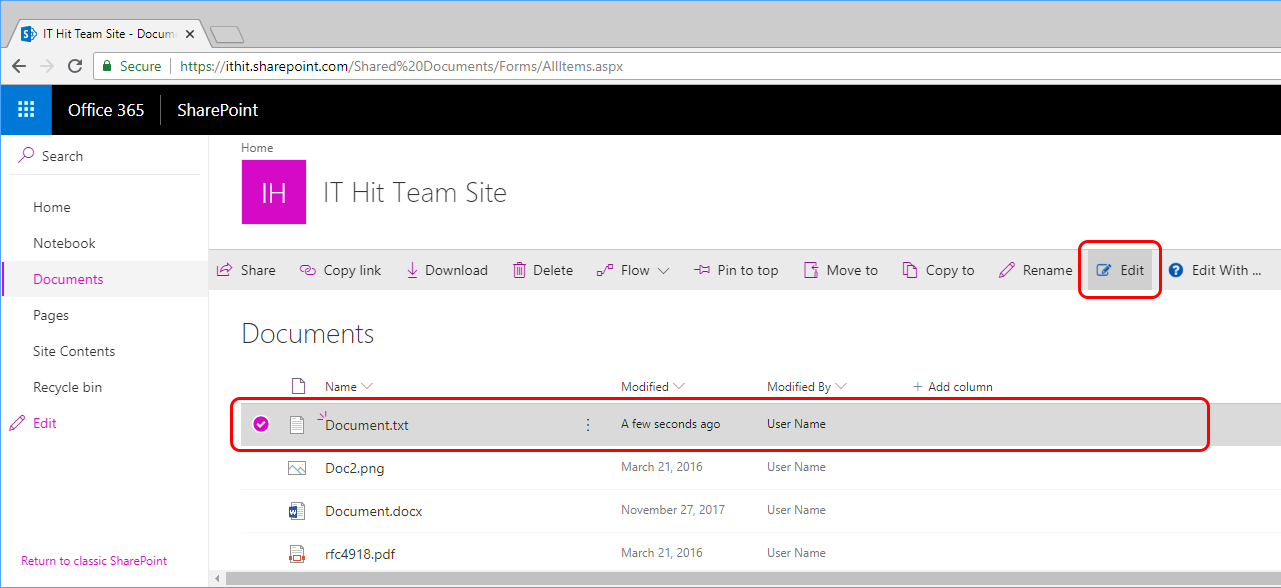
Task: Click Return to classic SharePoint link
Action: 94,561
